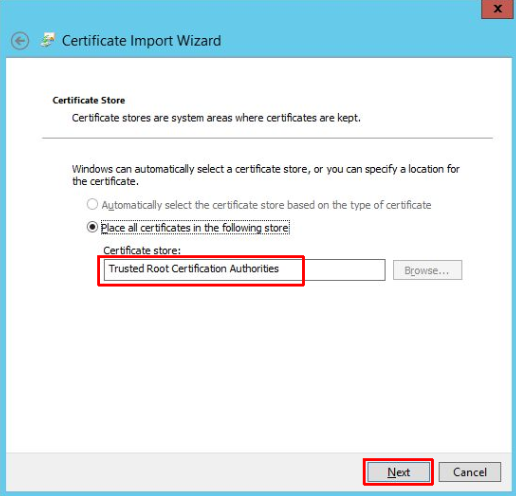Viewport: 516px width, 496px height.
Task: Focus the Trusted Root Certification Authorities field
Action: tap(245, 270)
